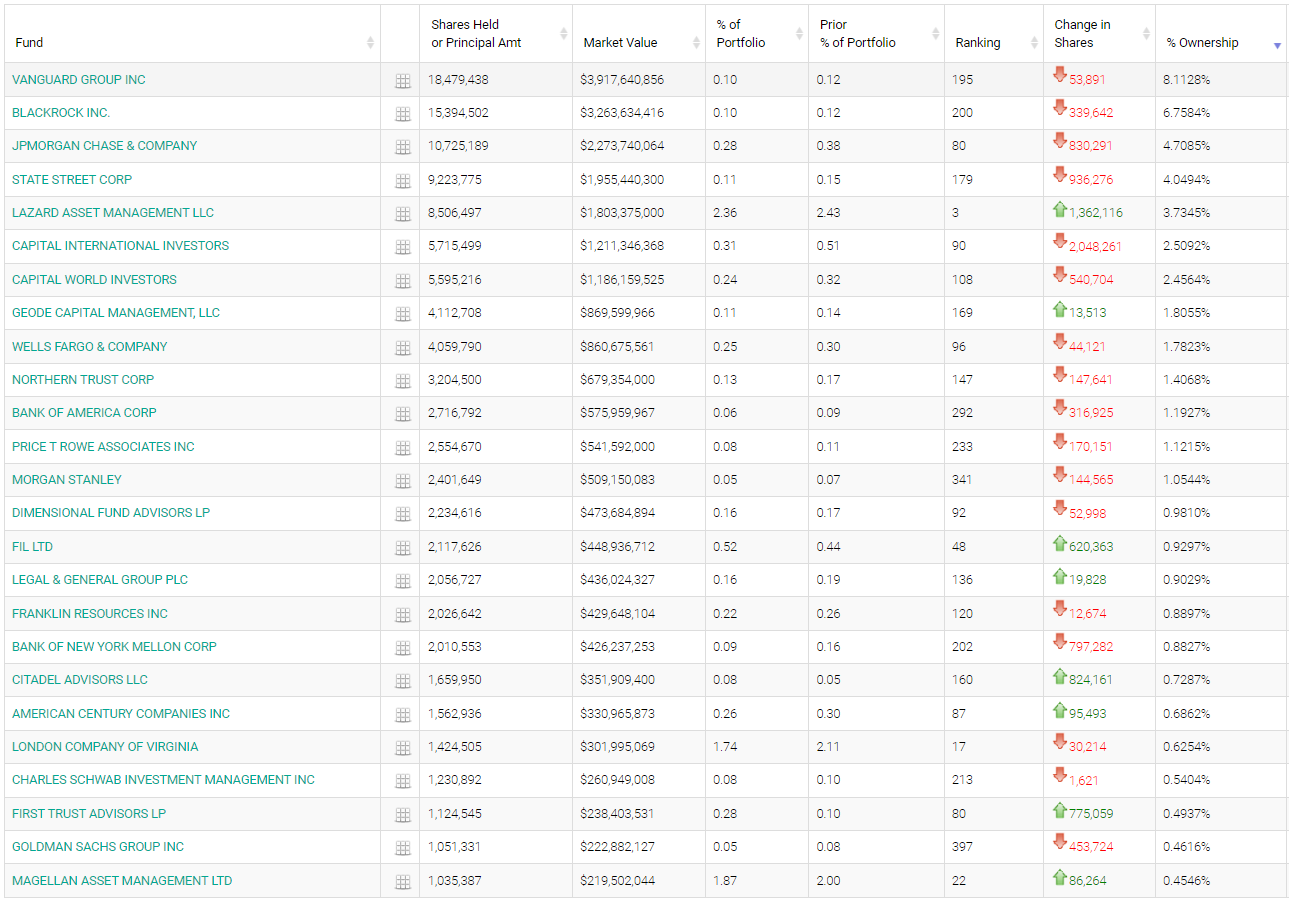The image size is (1289, 900).
Task: Open grid icon in London Company of Virginia row
Action: point(403,748)
